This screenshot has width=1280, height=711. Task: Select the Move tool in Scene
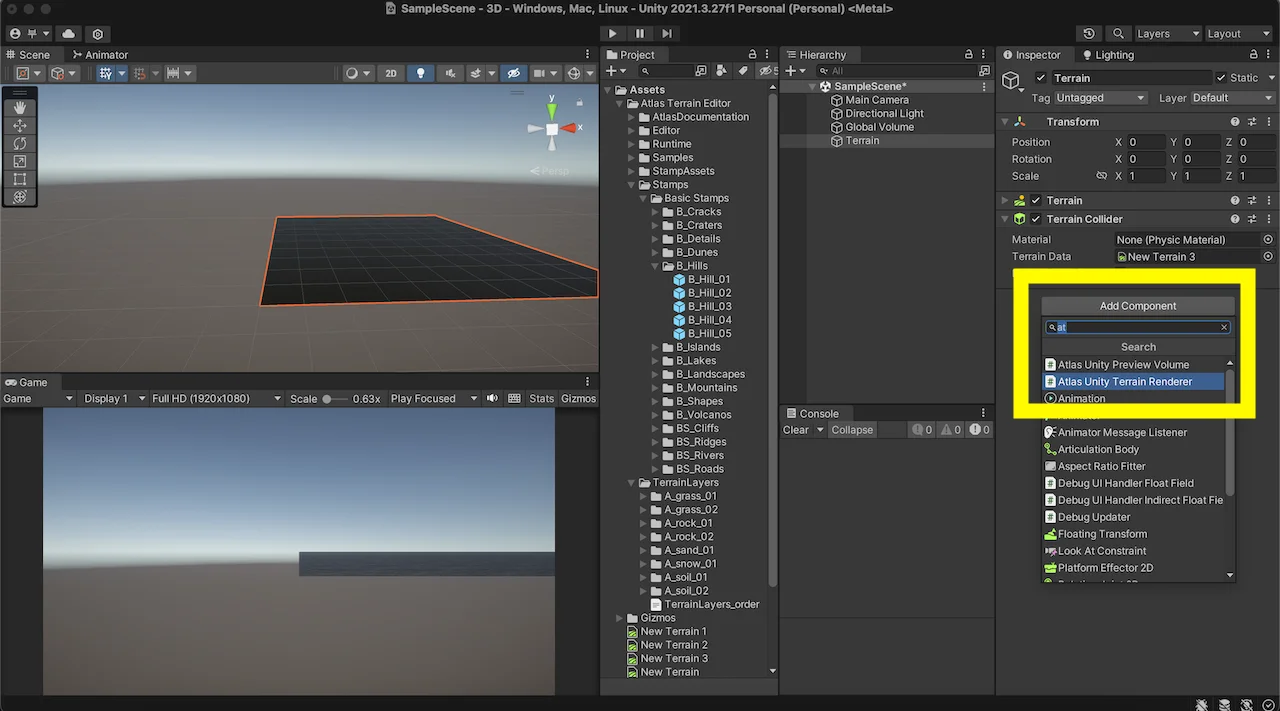[x=20, y=126]
